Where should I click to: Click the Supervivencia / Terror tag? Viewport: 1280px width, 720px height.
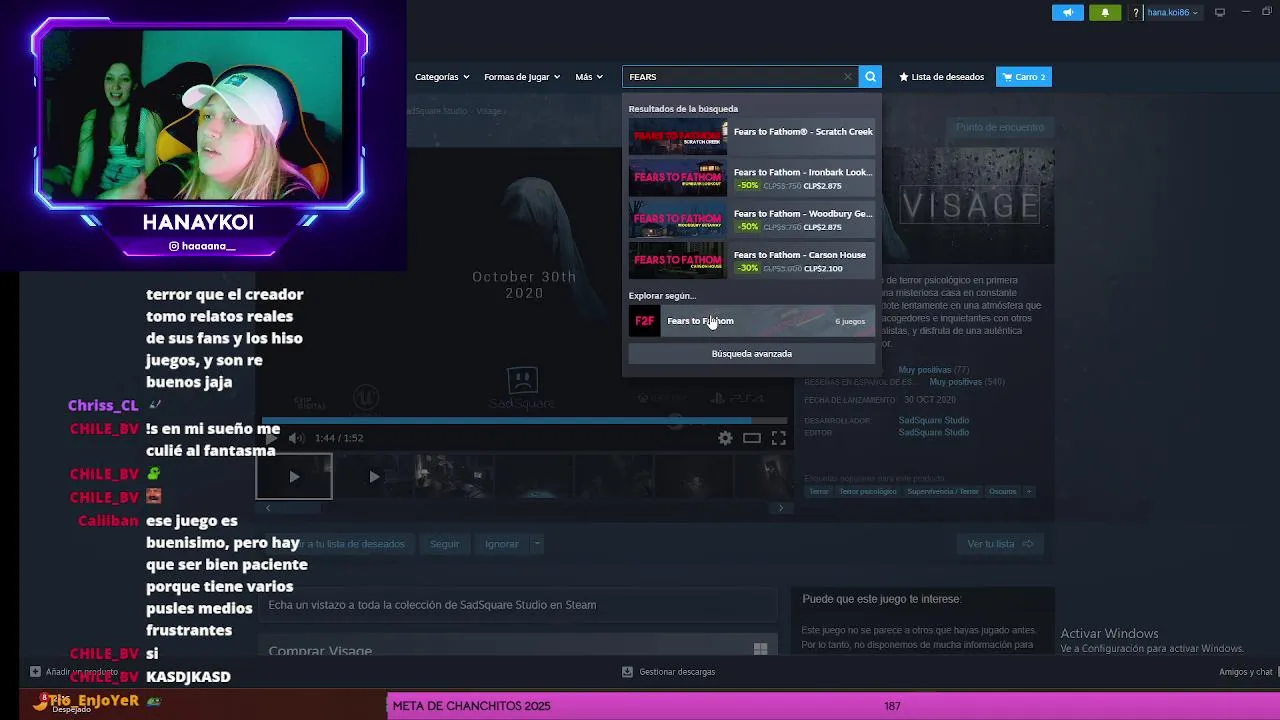tap(943, 492)
